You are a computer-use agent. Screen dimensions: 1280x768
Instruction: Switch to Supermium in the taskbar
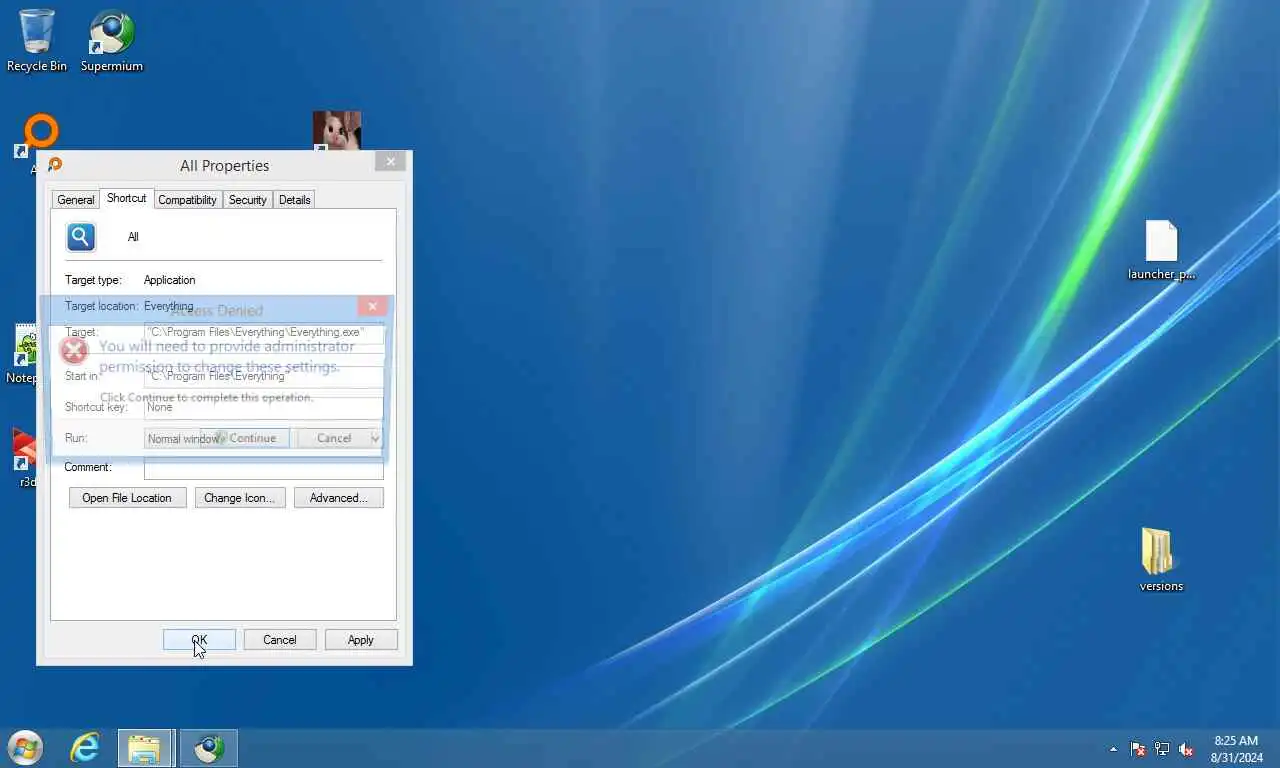point(209,748)
